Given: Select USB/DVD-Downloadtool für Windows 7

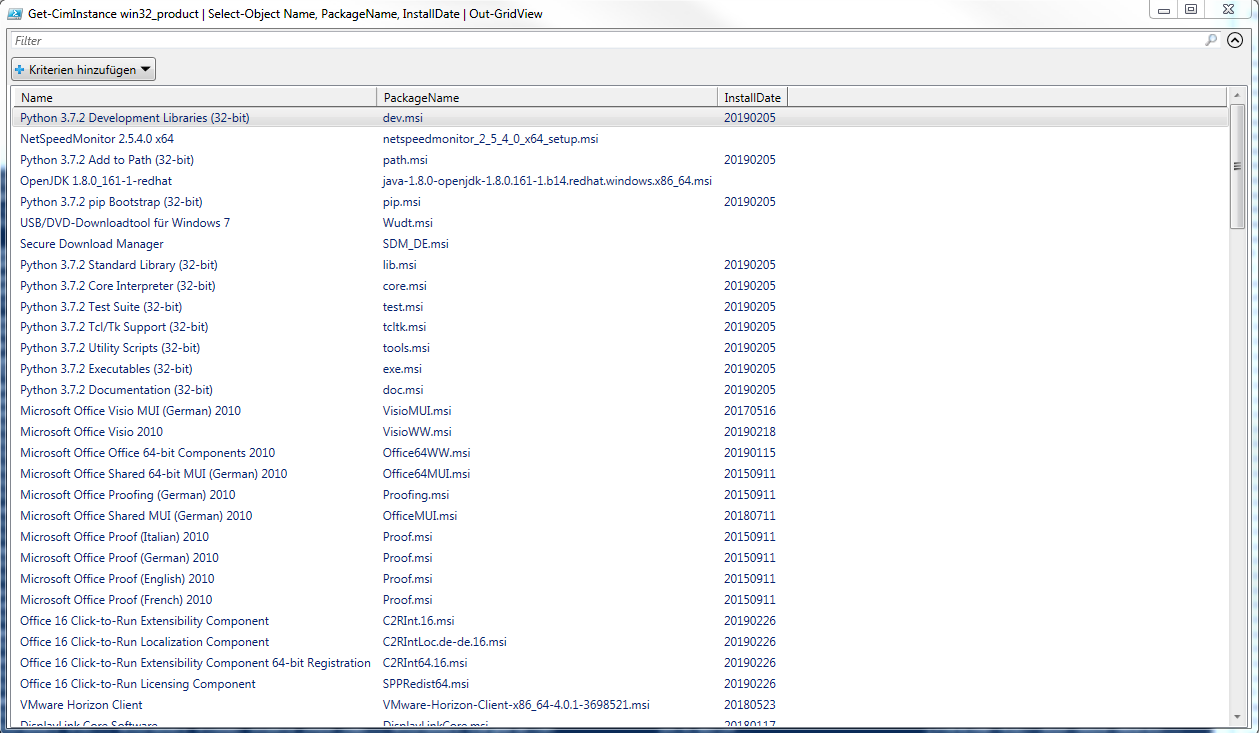Looking at the screenshot, I should [620, 223].
